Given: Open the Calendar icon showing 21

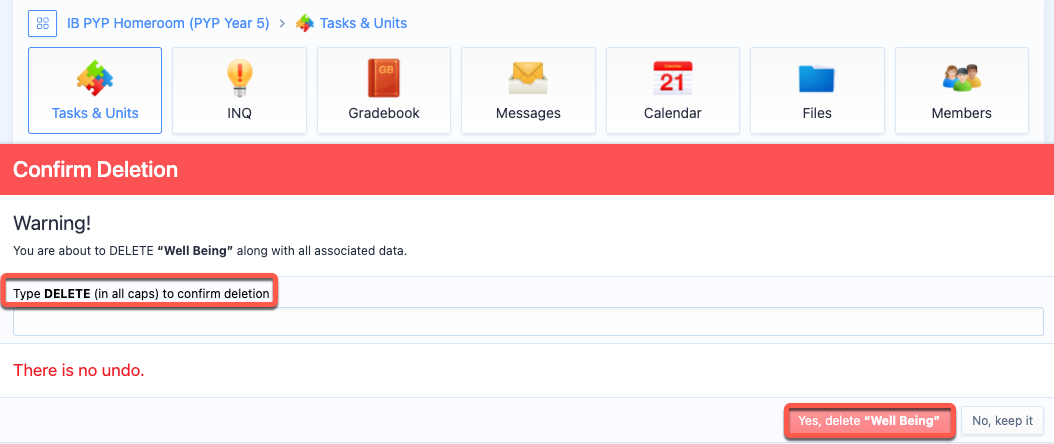Looking at the screenshot, I should coord(672,79).
